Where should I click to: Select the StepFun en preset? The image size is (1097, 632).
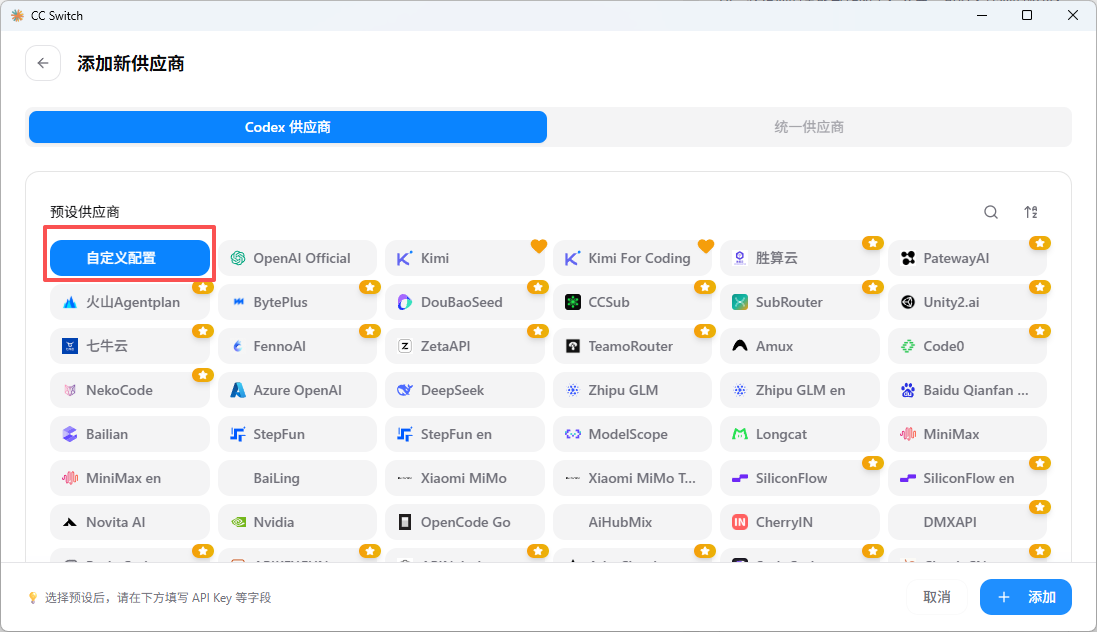[465, 434]
